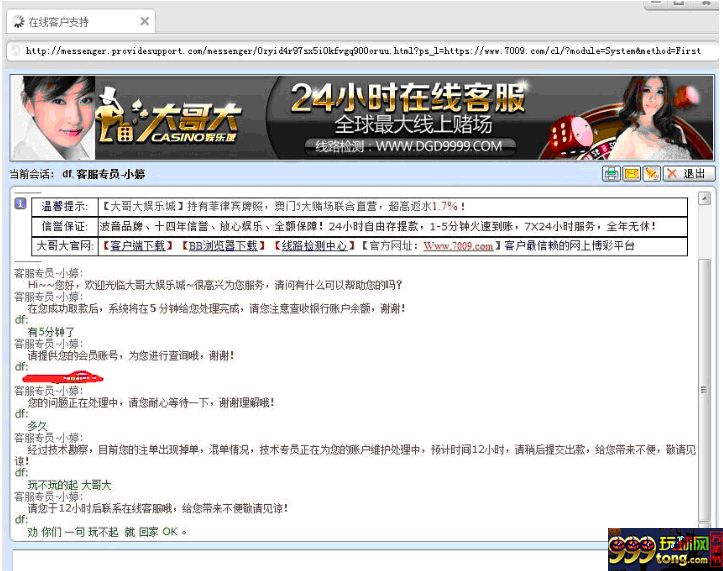Viewport: 723px width, 571px height.
Task: Select the 在线客户支持 tab
Action: [x=81, y=22]
